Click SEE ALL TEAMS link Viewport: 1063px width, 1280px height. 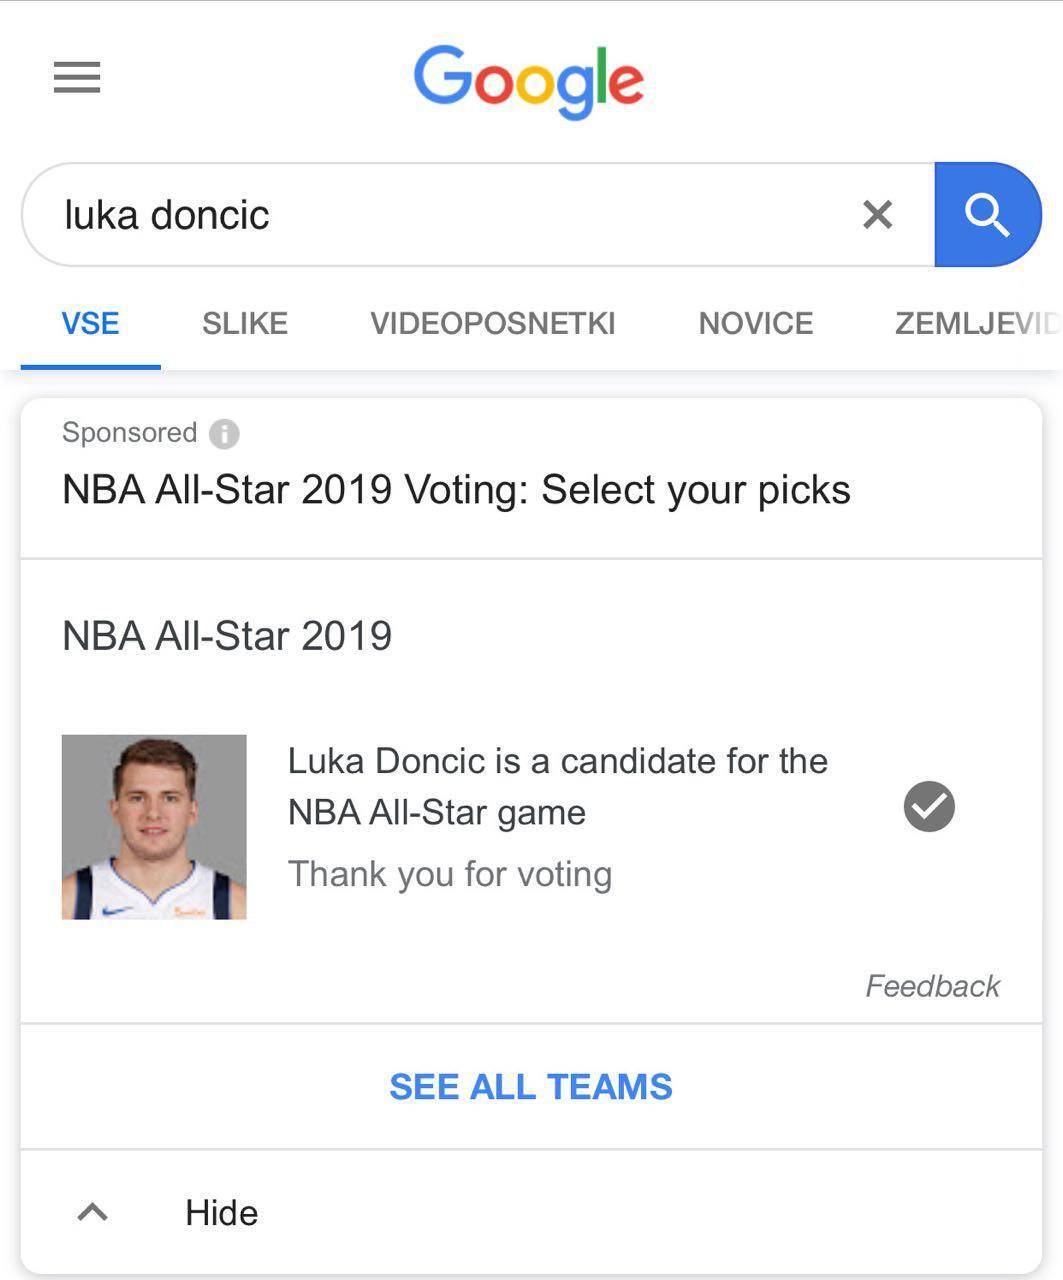530,1087
